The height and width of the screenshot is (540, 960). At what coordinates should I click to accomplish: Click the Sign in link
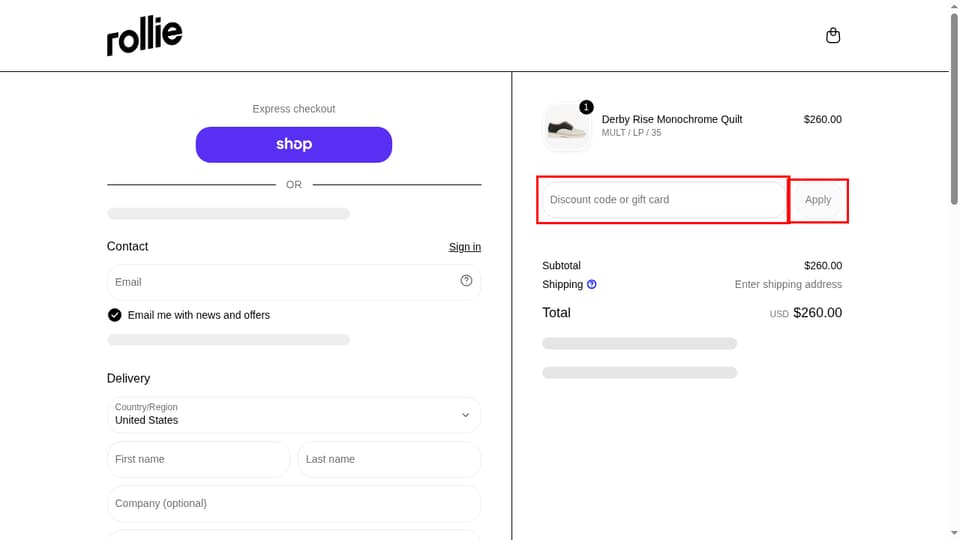(465, 247)
